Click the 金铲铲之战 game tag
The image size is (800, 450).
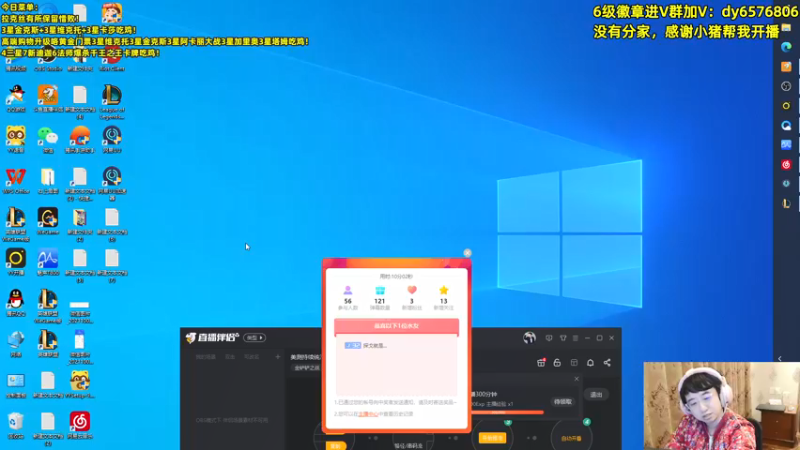tap(307, 368)
